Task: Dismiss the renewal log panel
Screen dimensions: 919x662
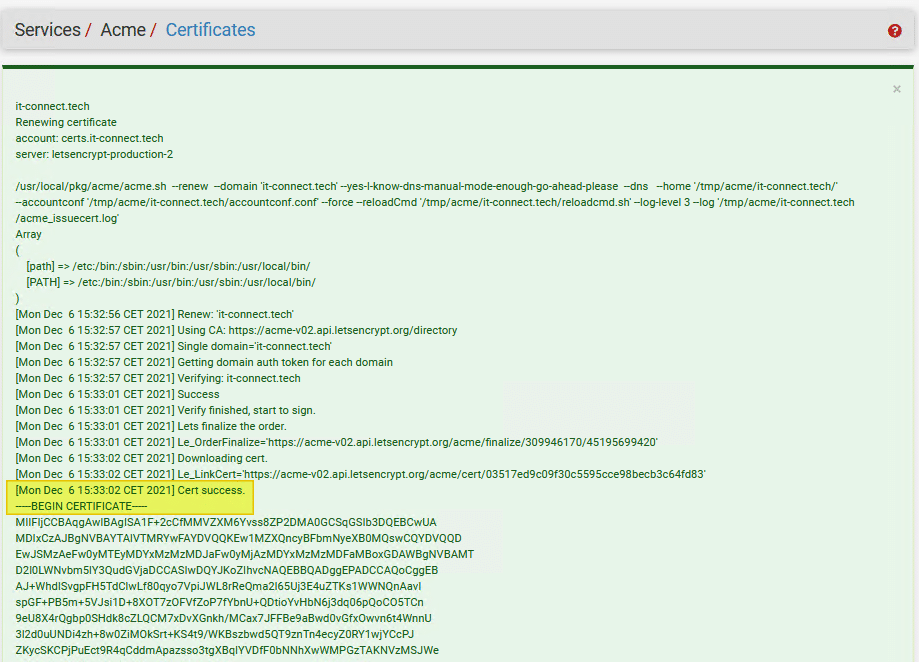Action: coord(896,89)
